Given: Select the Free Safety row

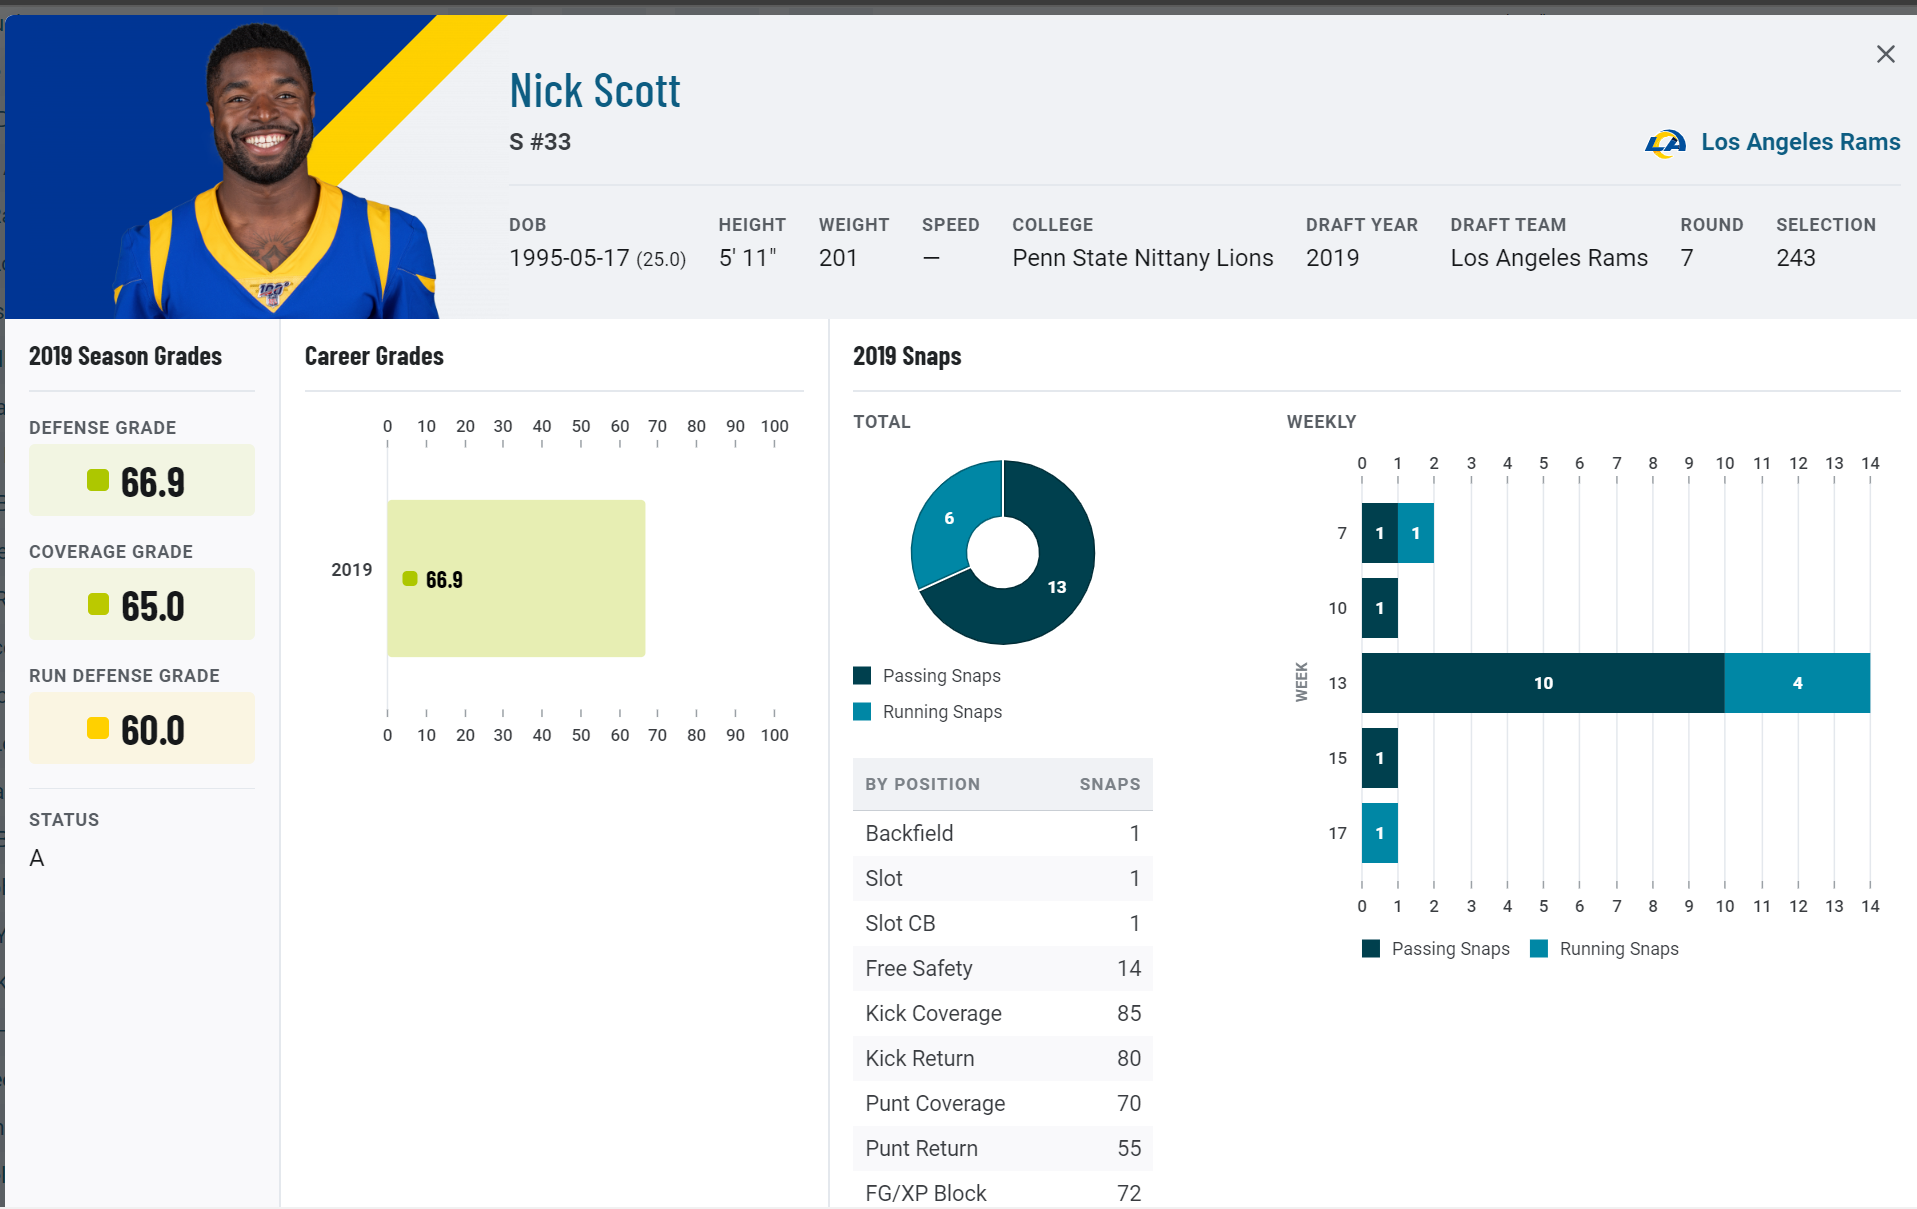Looking at the screenshot, I should 1003,968.
